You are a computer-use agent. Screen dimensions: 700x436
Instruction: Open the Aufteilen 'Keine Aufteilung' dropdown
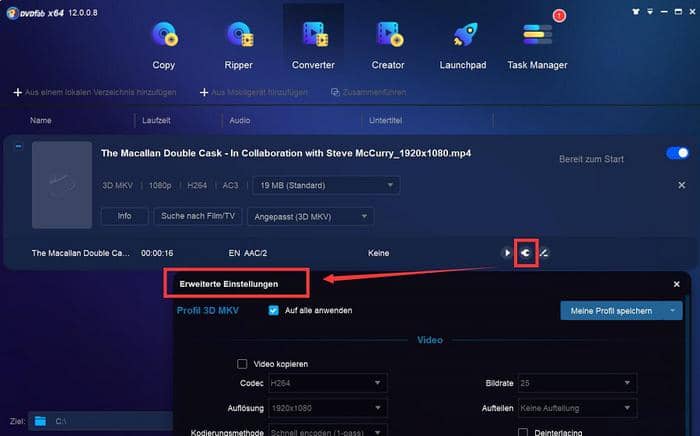577,408
